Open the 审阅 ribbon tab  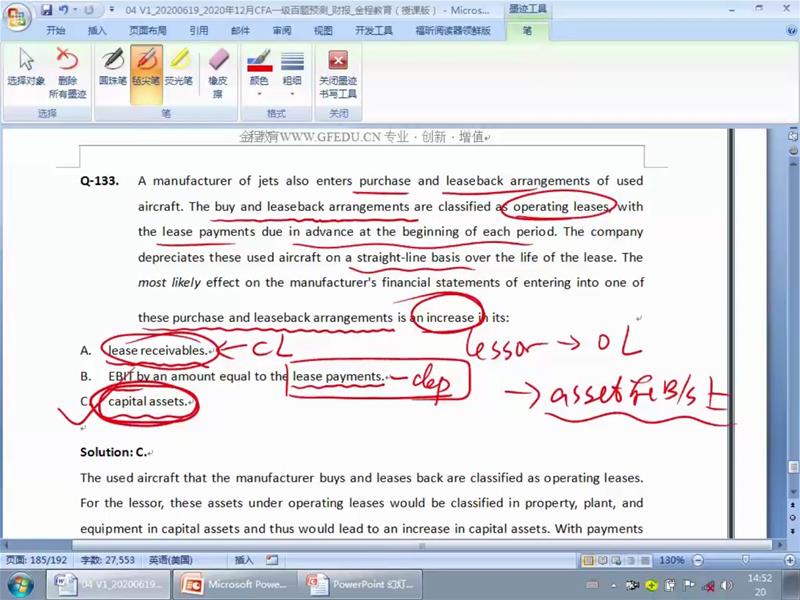point(282,31)
